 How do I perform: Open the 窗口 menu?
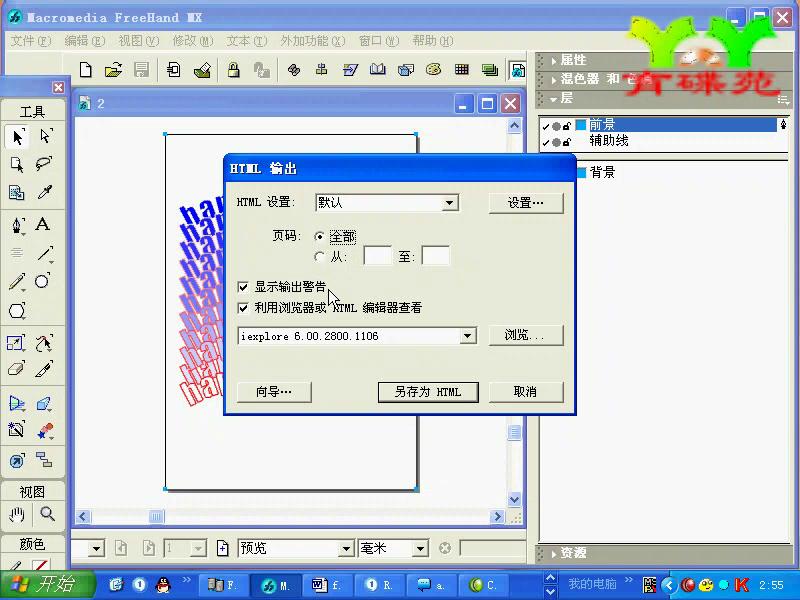tap(379, 41)
